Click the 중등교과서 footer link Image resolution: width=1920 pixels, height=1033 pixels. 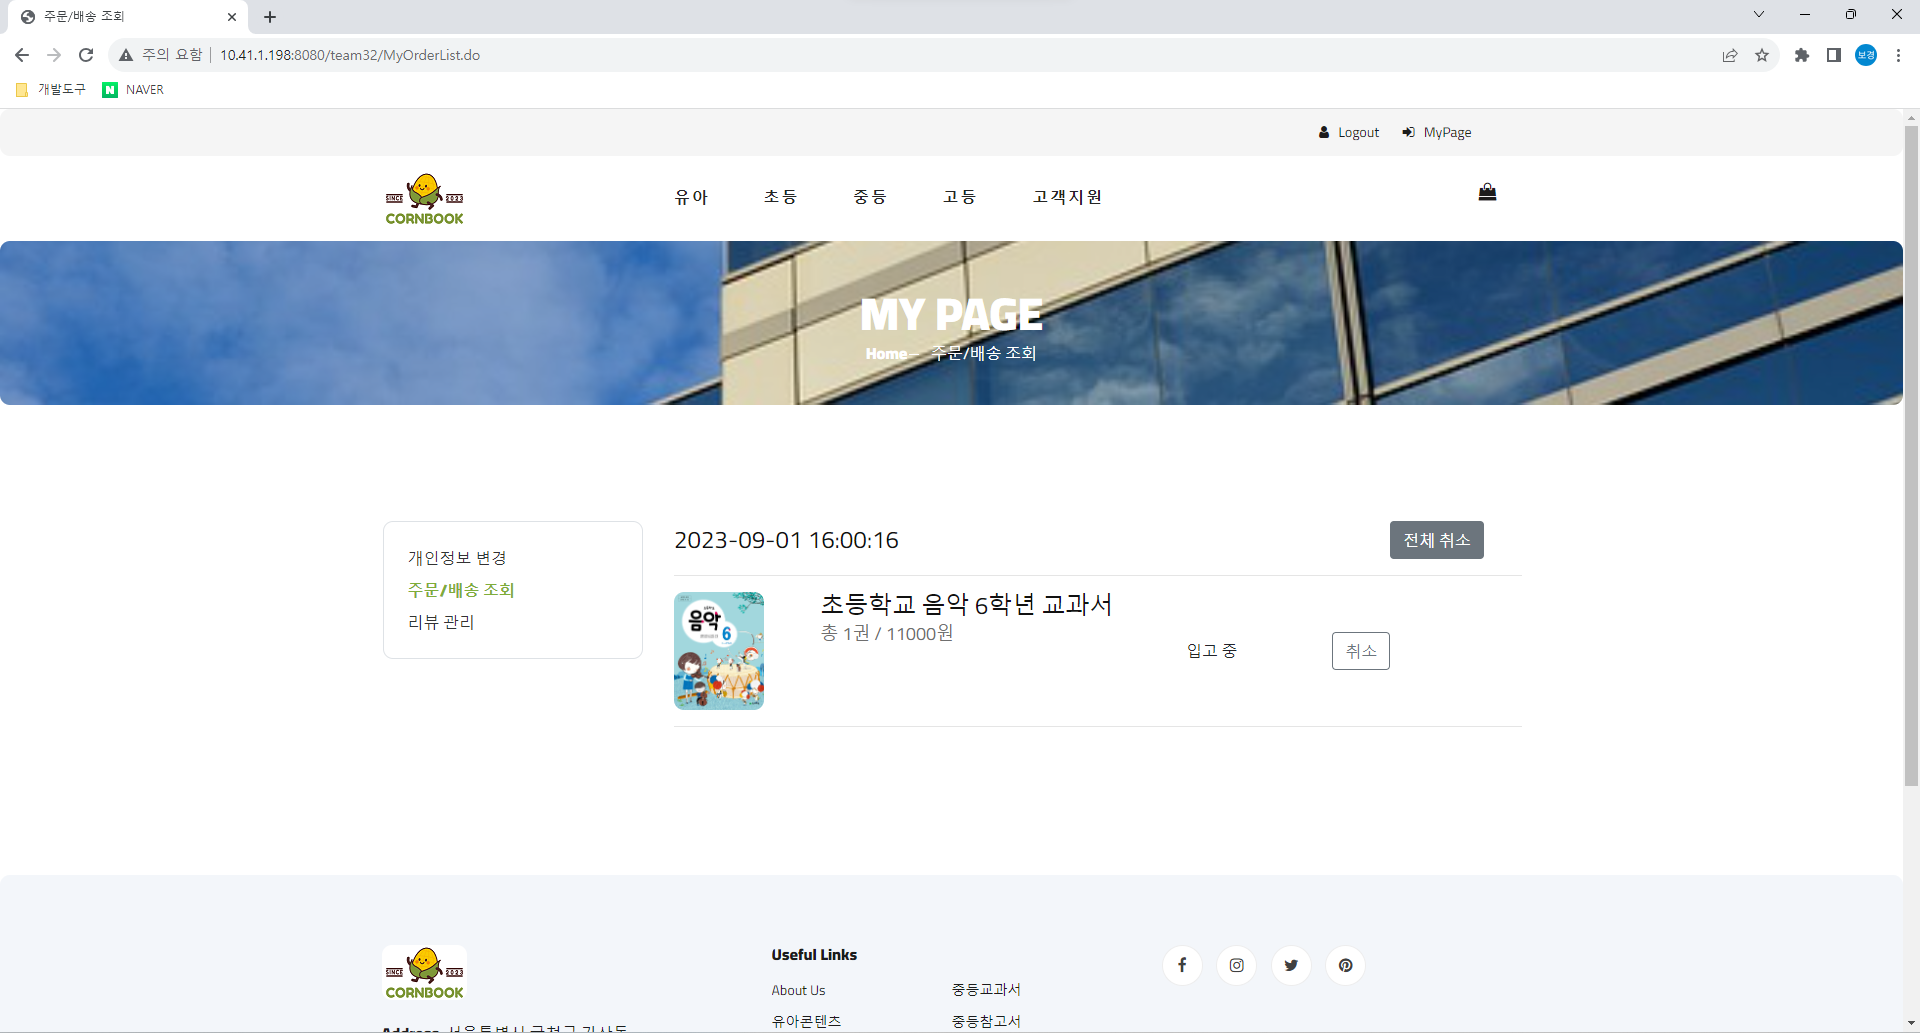986,990
